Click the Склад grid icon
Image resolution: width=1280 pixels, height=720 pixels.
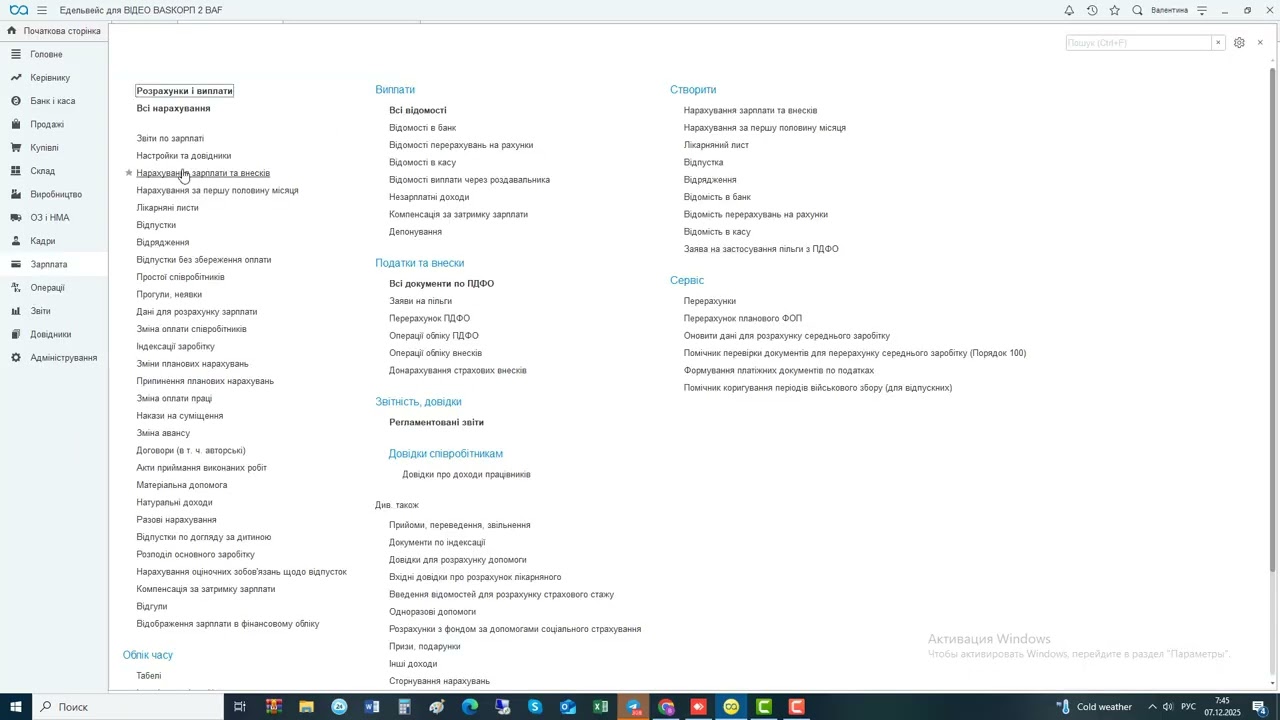16,171
